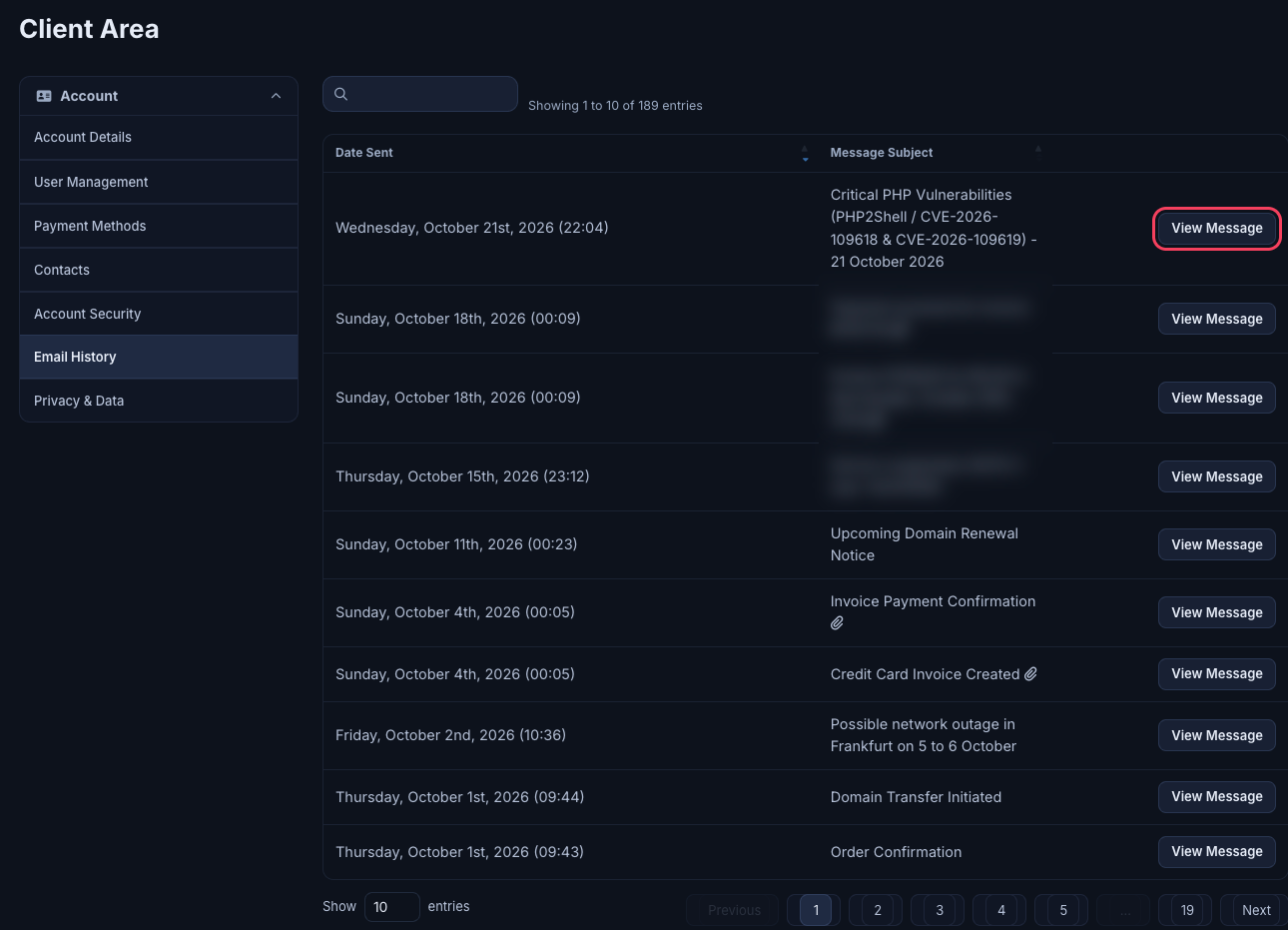The image size is (1288, 930).
Task: View message sent October 15th at 23:12
Action: click(1217, 477)
